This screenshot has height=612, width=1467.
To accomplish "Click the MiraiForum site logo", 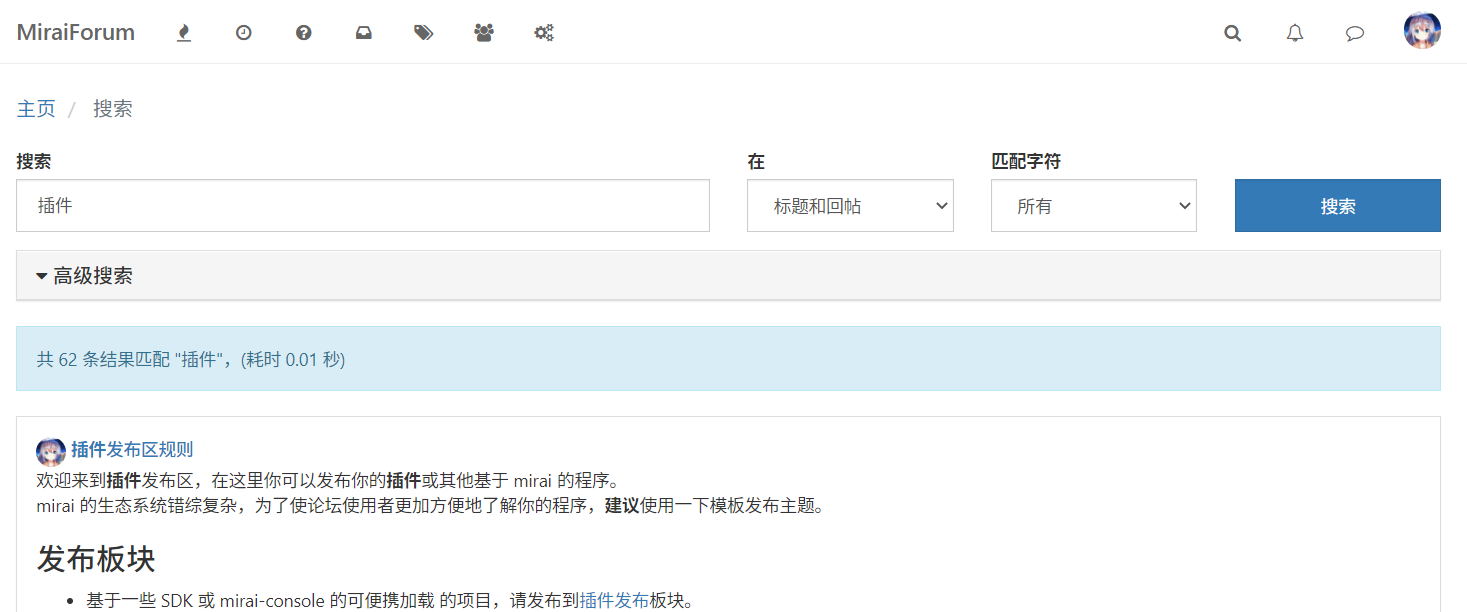I will point(76,33).
